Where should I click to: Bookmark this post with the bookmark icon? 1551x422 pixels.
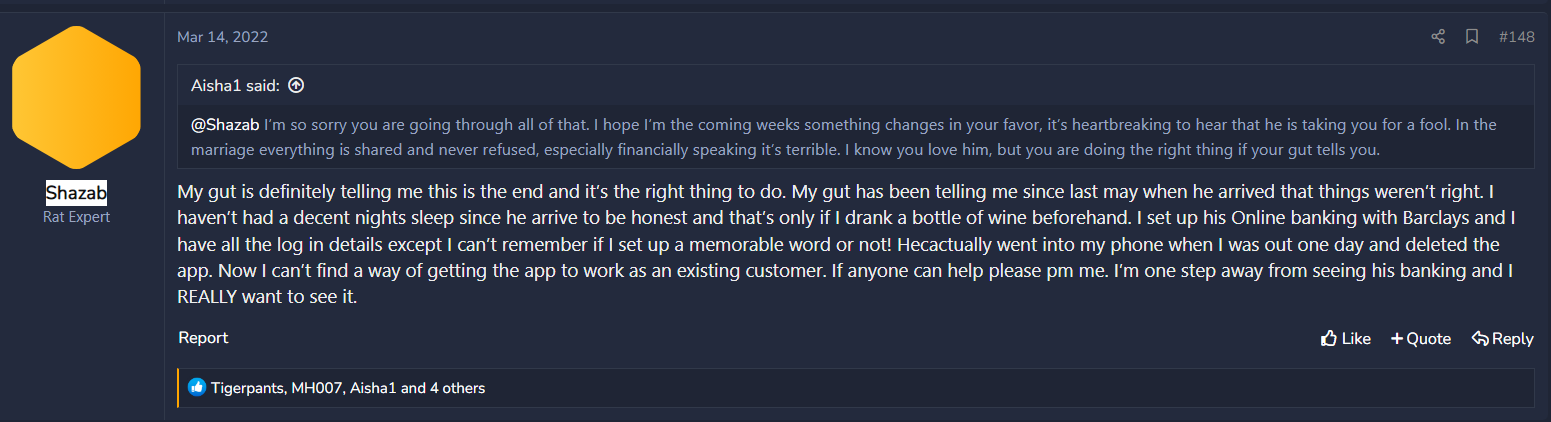click(1472, 37)
